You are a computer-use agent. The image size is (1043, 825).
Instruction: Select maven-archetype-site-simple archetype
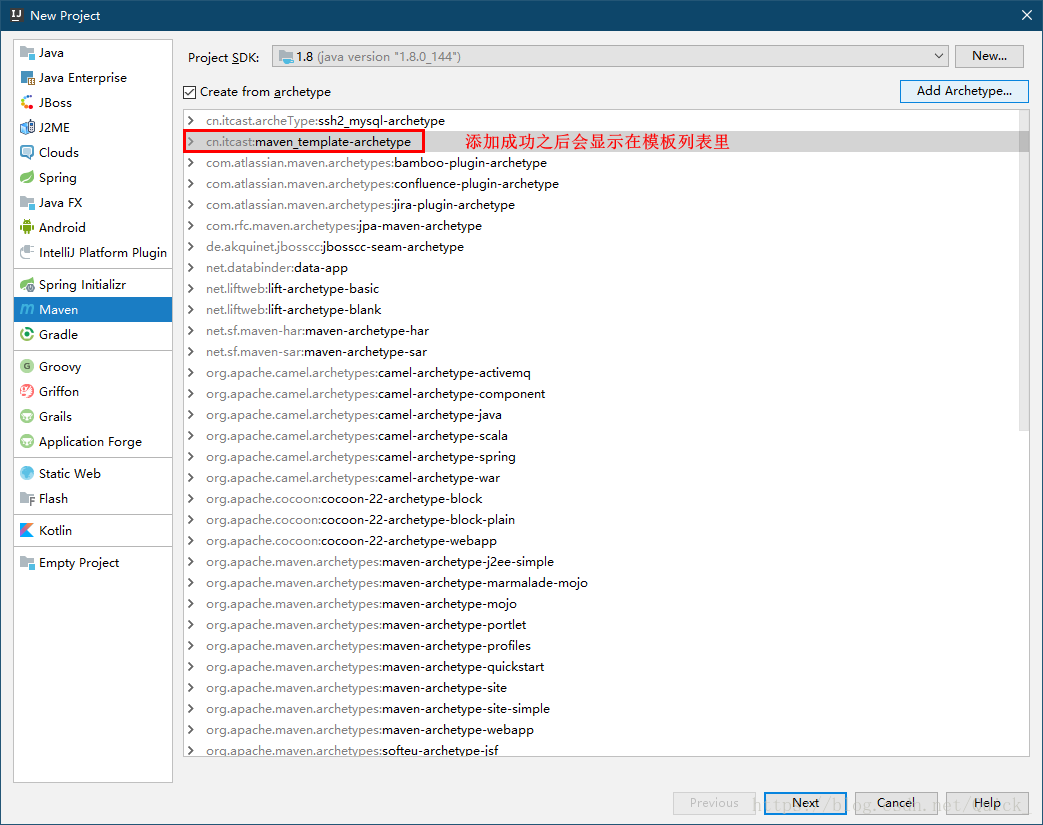click(601, 709)
